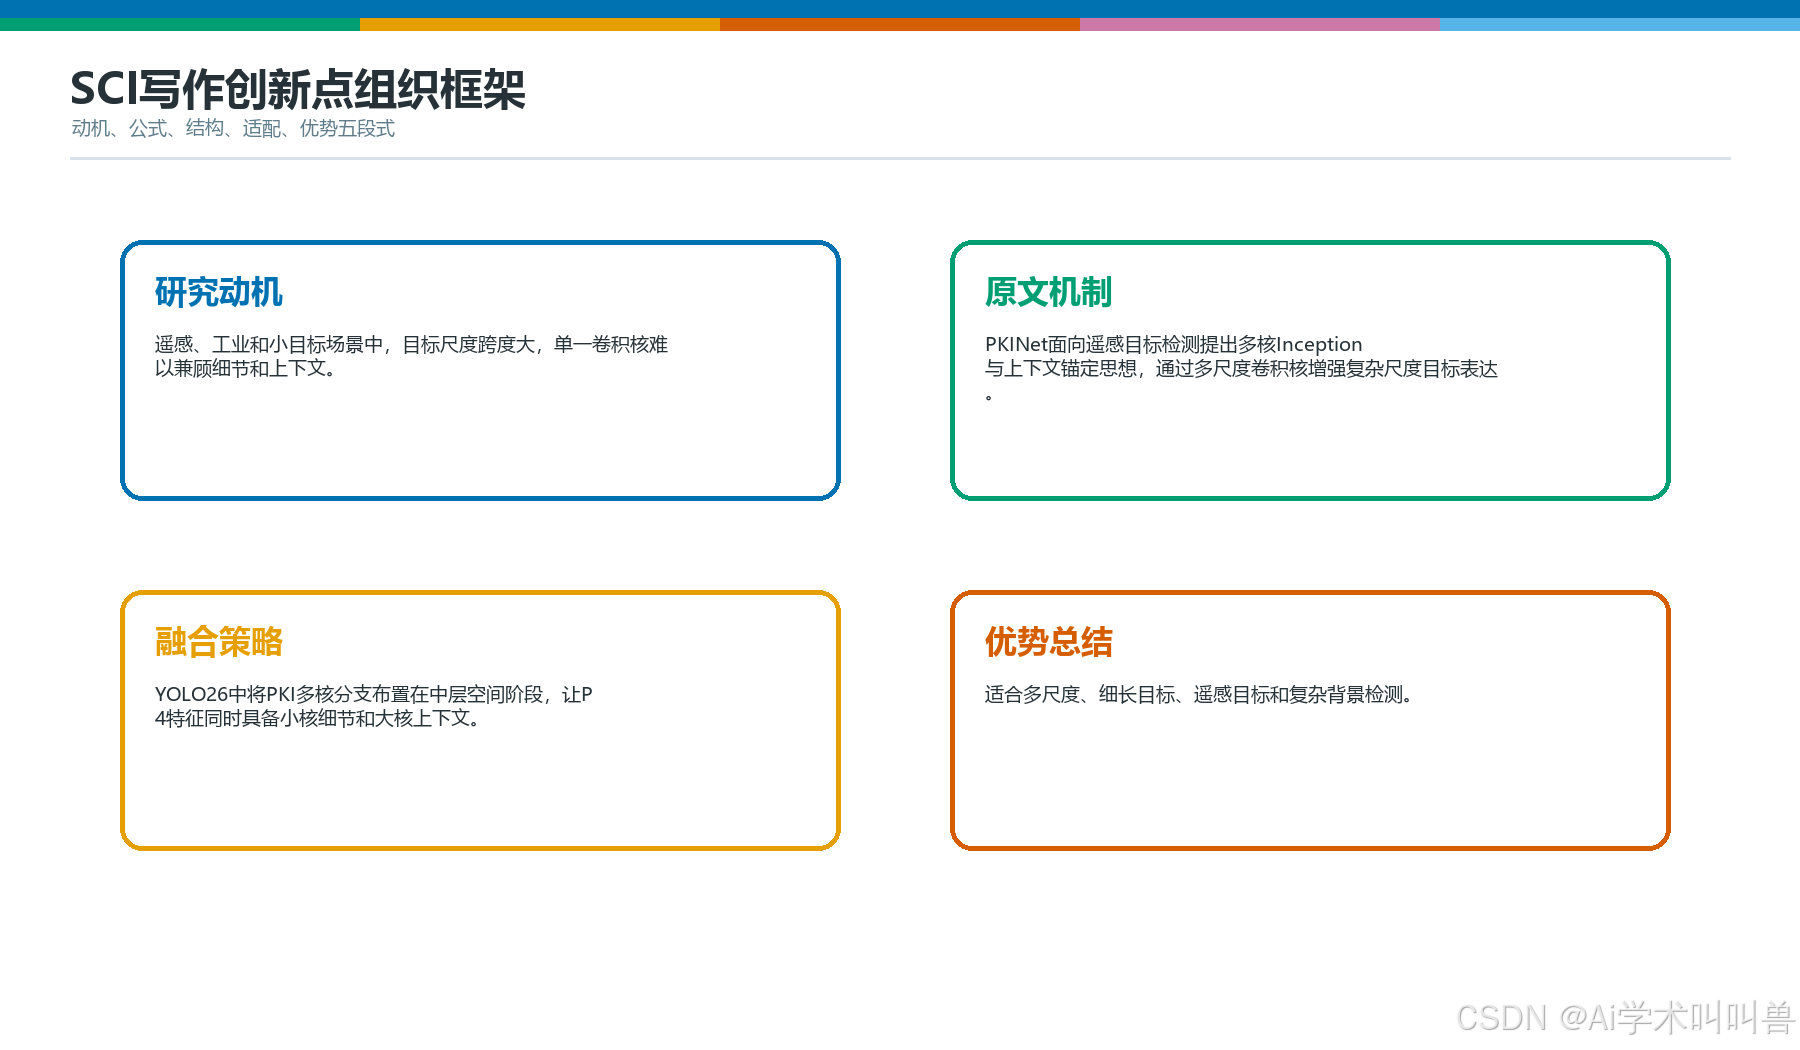1800x1050 pixels.
Task: Select the 优势总结 card heading
Action: pyautogui.click(x=1048, y=642)
